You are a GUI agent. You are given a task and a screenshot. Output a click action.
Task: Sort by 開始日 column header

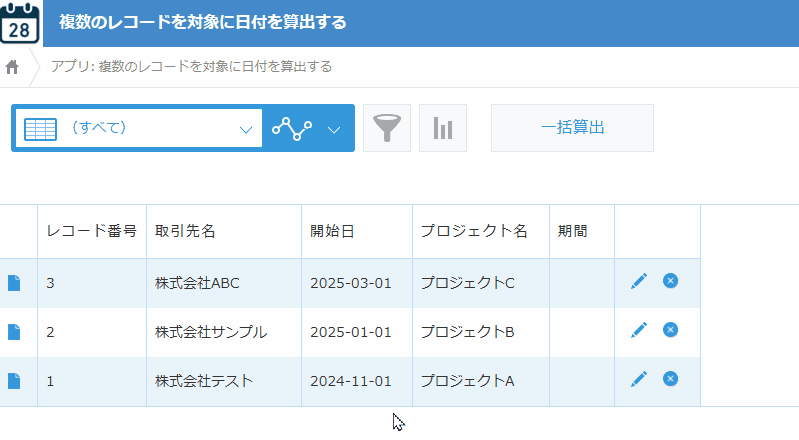332,232
